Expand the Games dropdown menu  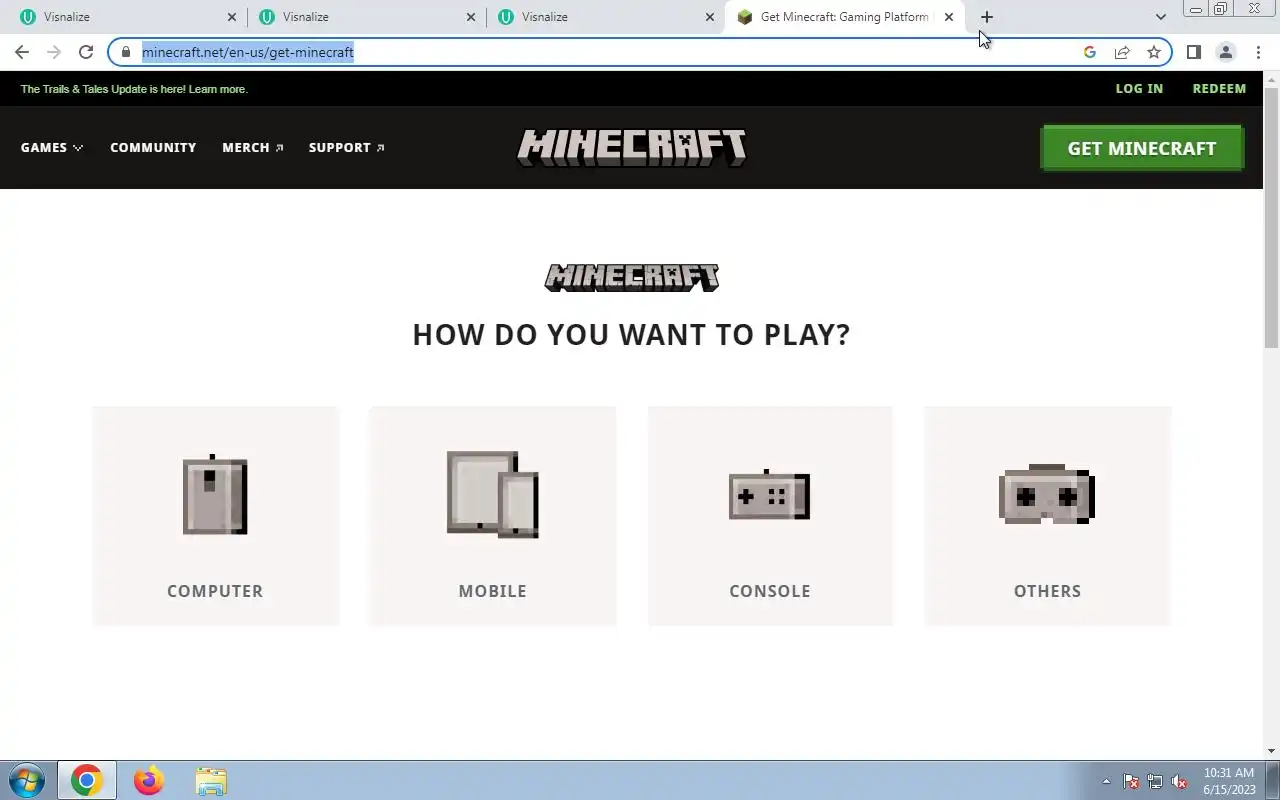52,147
